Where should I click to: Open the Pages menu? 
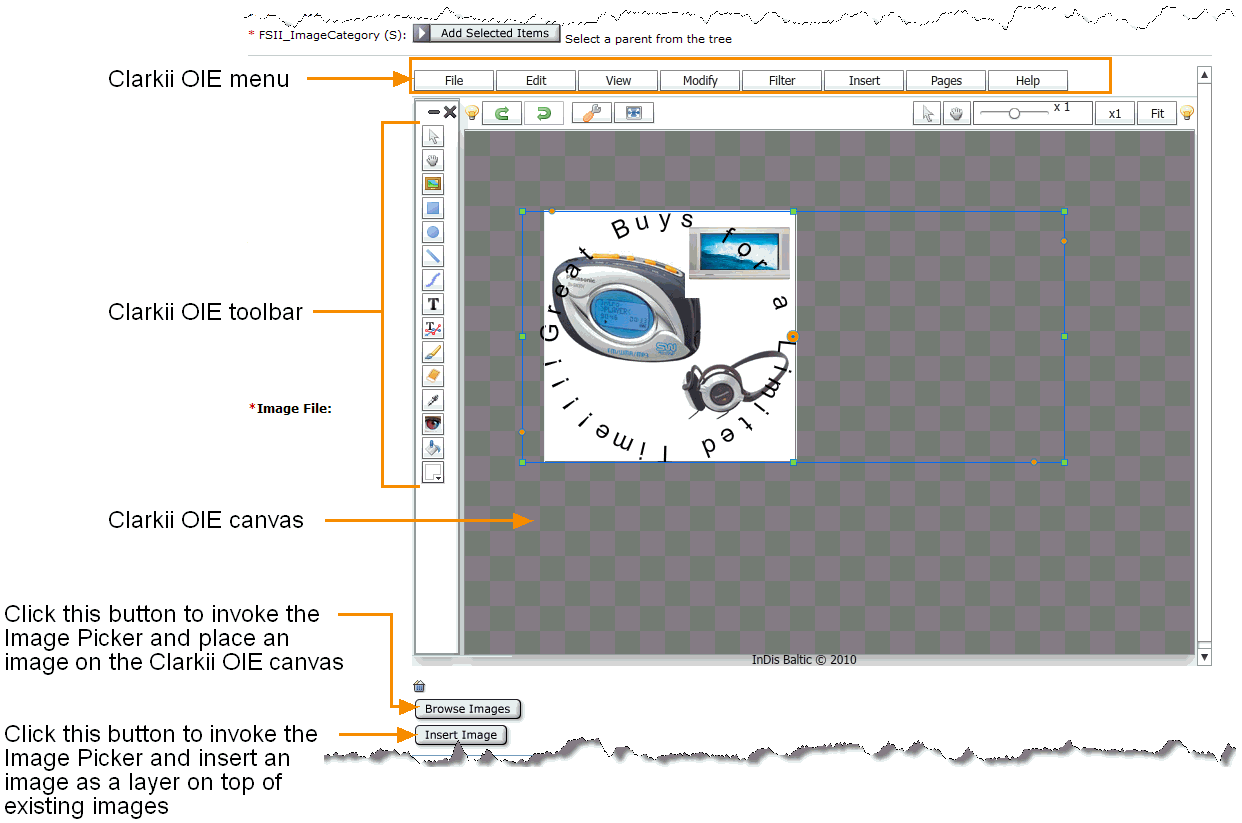(x=946, y=81)
